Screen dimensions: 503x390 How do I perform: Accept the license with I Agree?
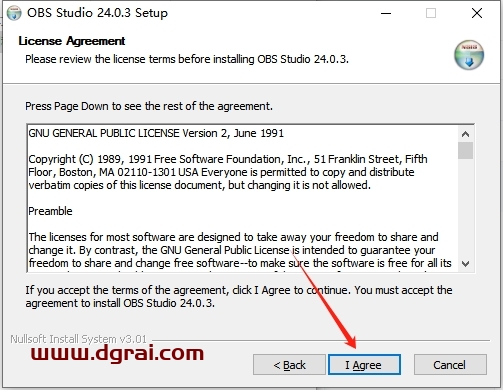coord(364,365)
